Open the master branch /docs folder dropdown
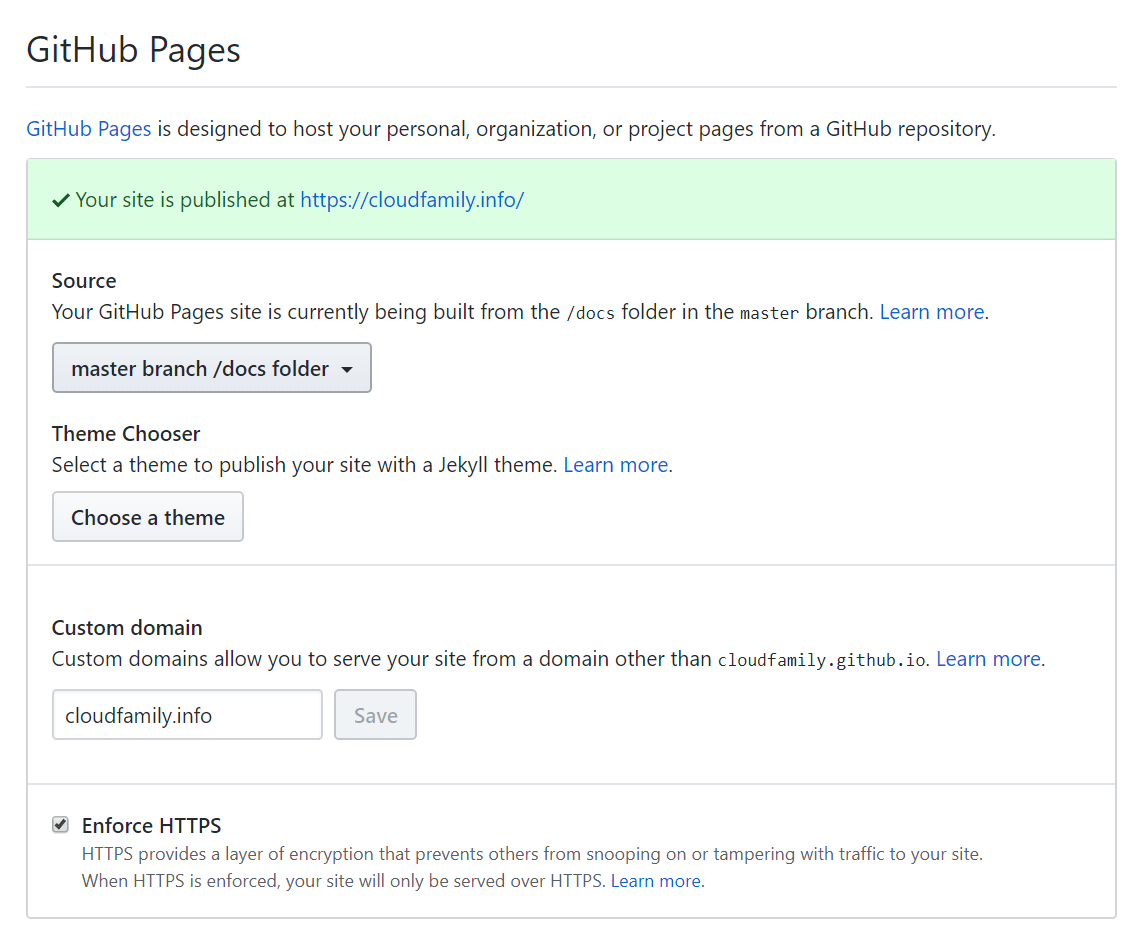Image resolution: width=1144 pixels, height=940 pixels. point(212,368)
